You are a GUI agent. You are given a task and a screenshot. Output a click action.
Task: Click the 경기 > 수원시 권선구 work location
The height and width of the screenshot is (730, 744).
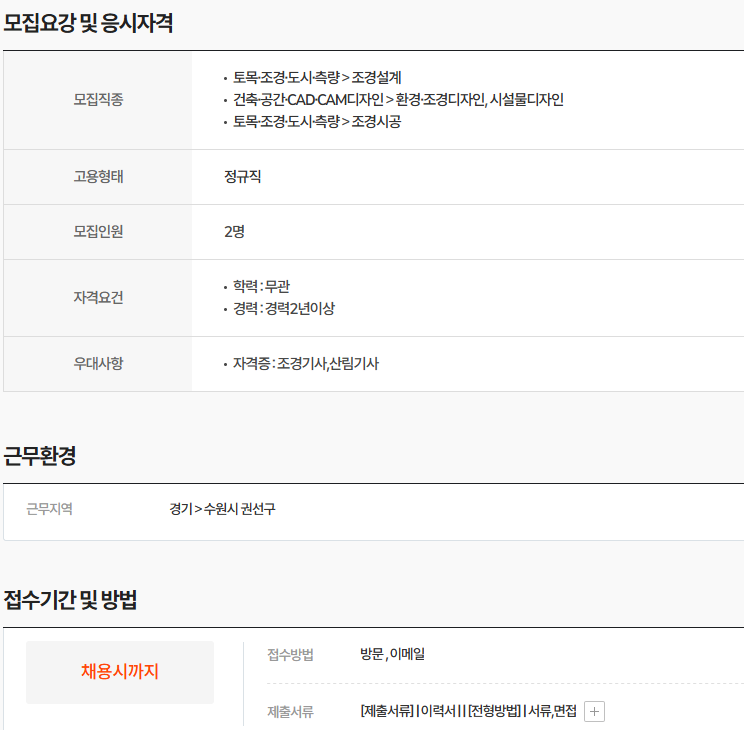coord(222,509)
